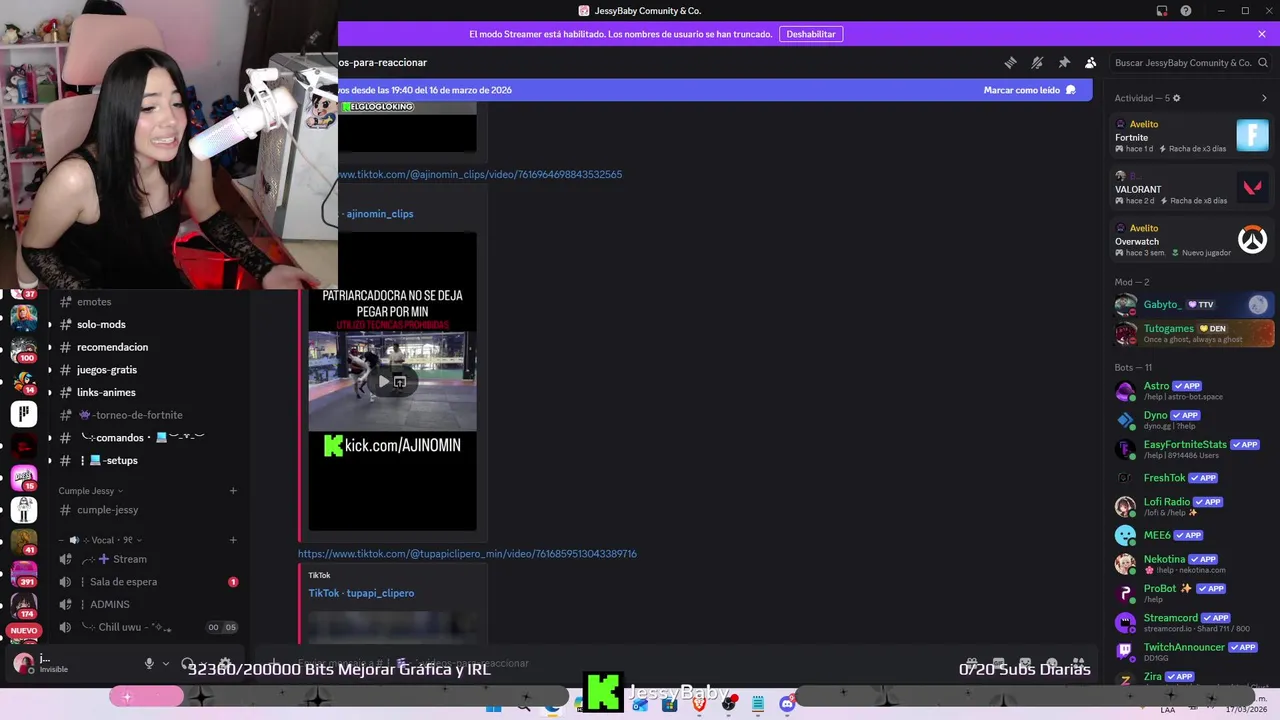The width and height of the screenshot is (1280, 720).
Task: Toggle microphone mute in user panel
Action: [x=149, y=663]
